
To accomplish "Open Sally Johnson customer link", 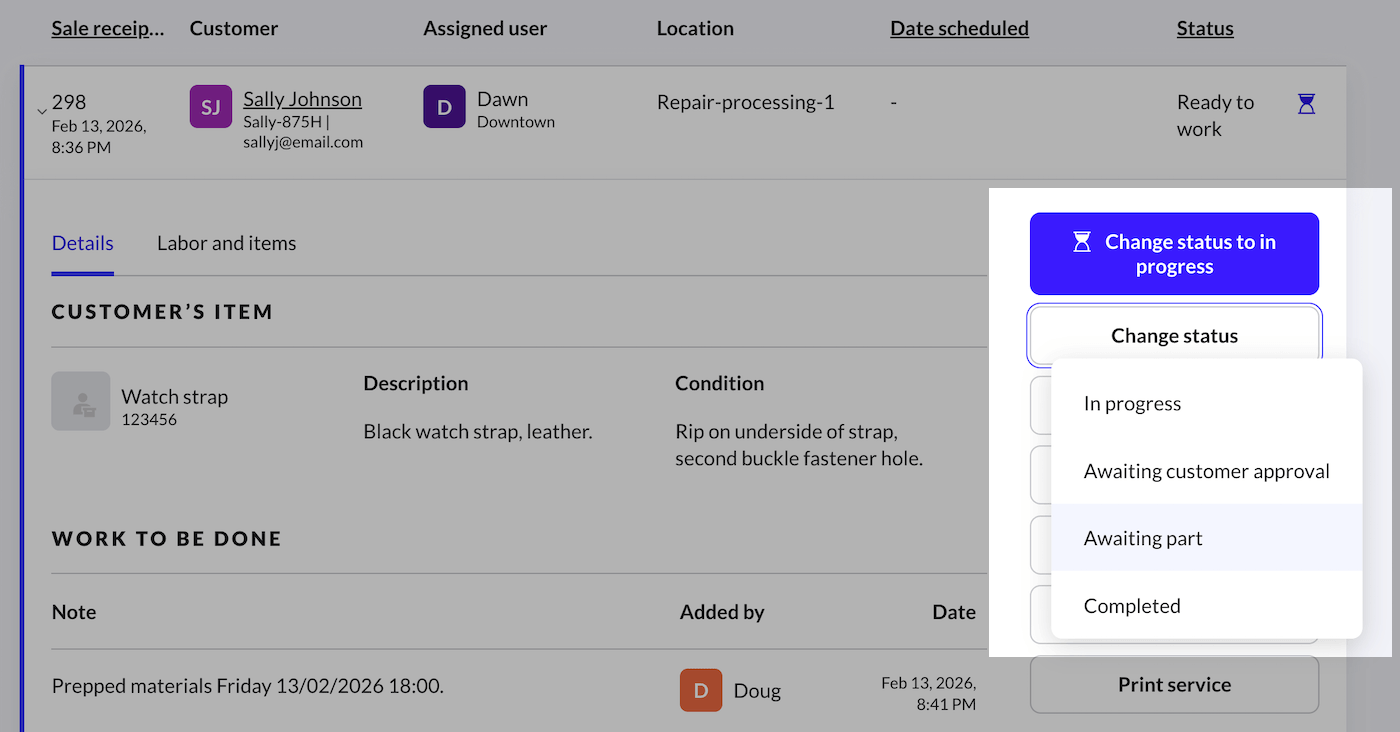I will click(x=302, y=99).
